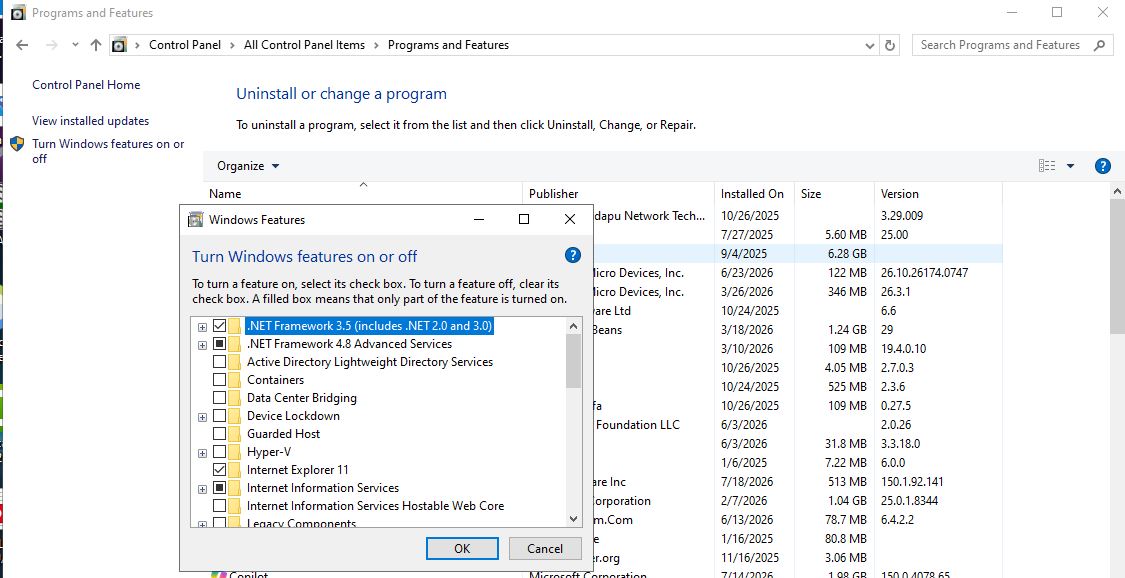Click Programs and Features title bar icon
The width and height of the screenshot is (1125, 578).
[x=18, y=13]
